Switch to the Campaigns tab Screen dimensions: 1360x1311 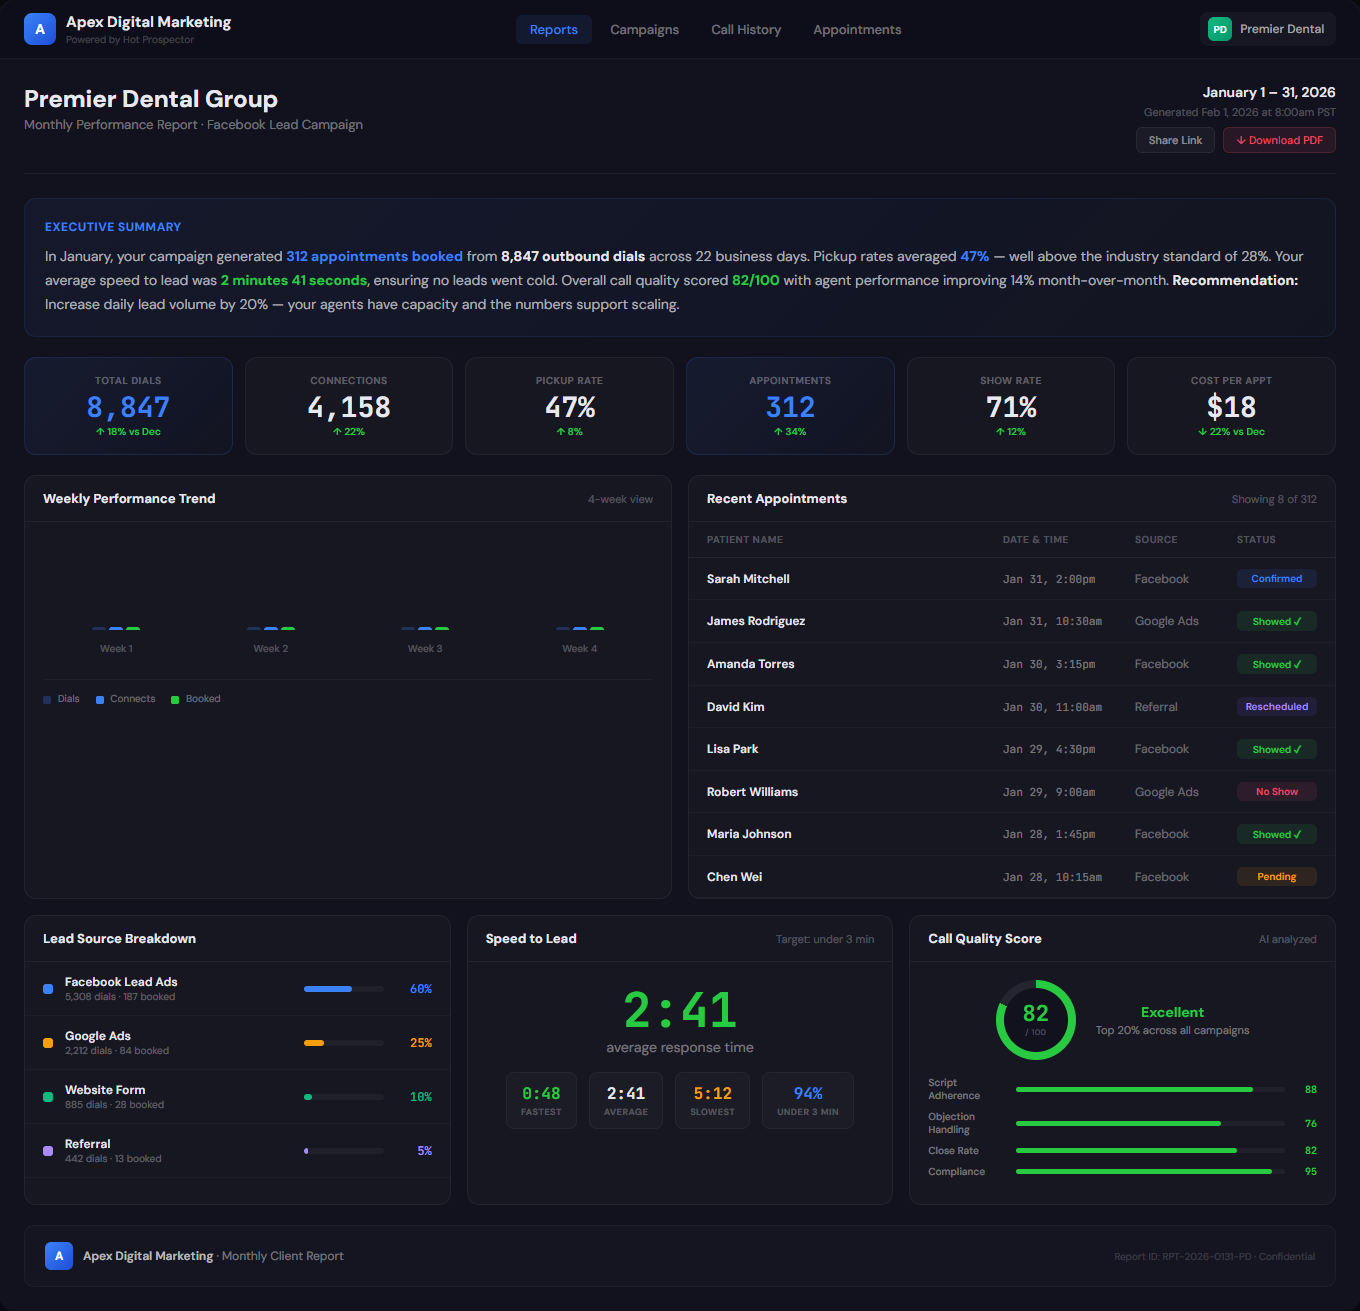[644, 29]
